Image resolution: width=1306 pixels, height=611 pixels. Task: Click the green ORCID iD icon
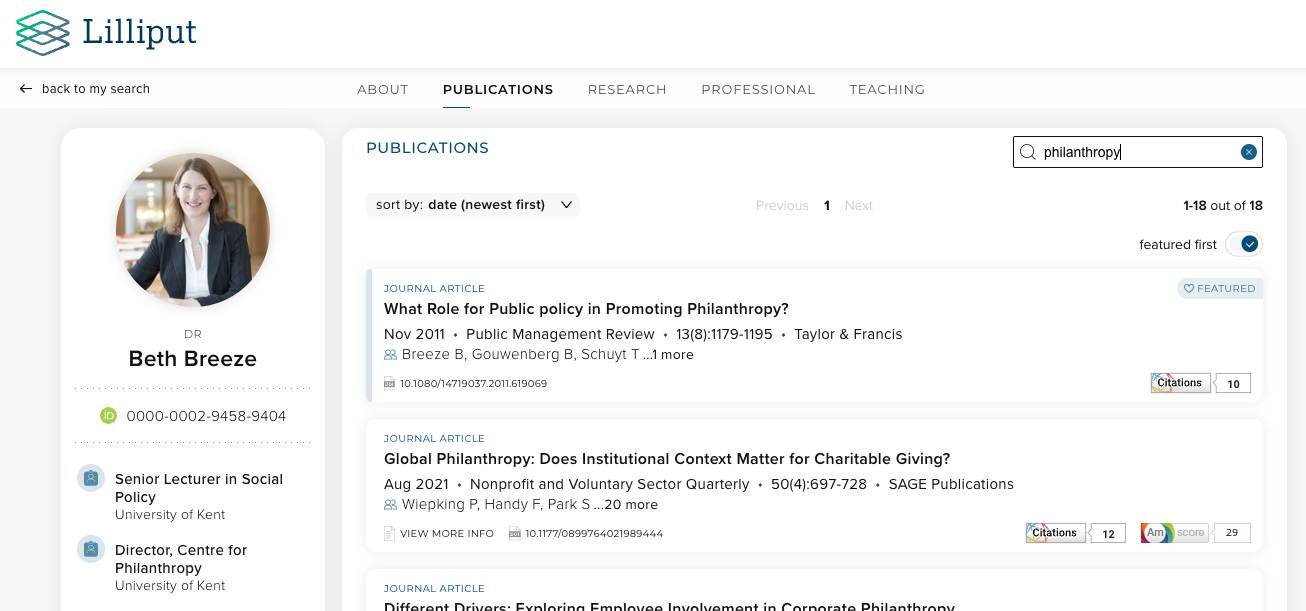click(109, 416)
